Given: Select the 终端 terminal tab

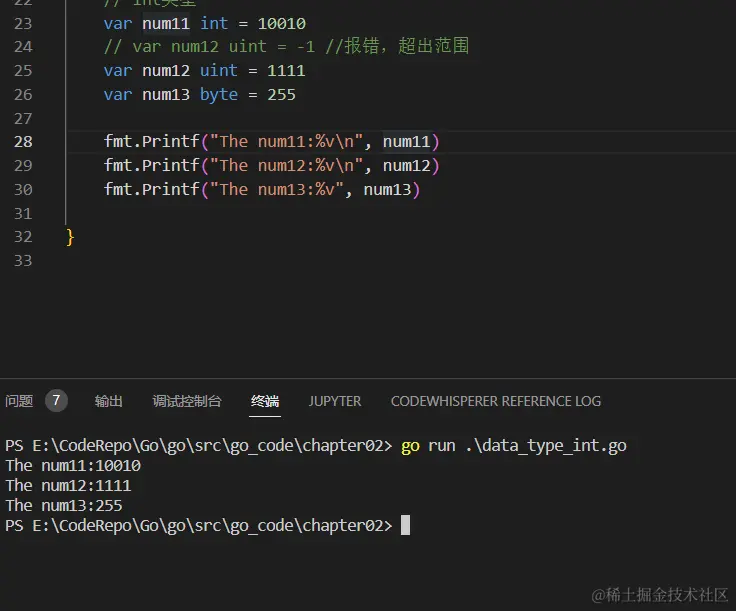Looking at the screenshot, I should tap(265, 401).
